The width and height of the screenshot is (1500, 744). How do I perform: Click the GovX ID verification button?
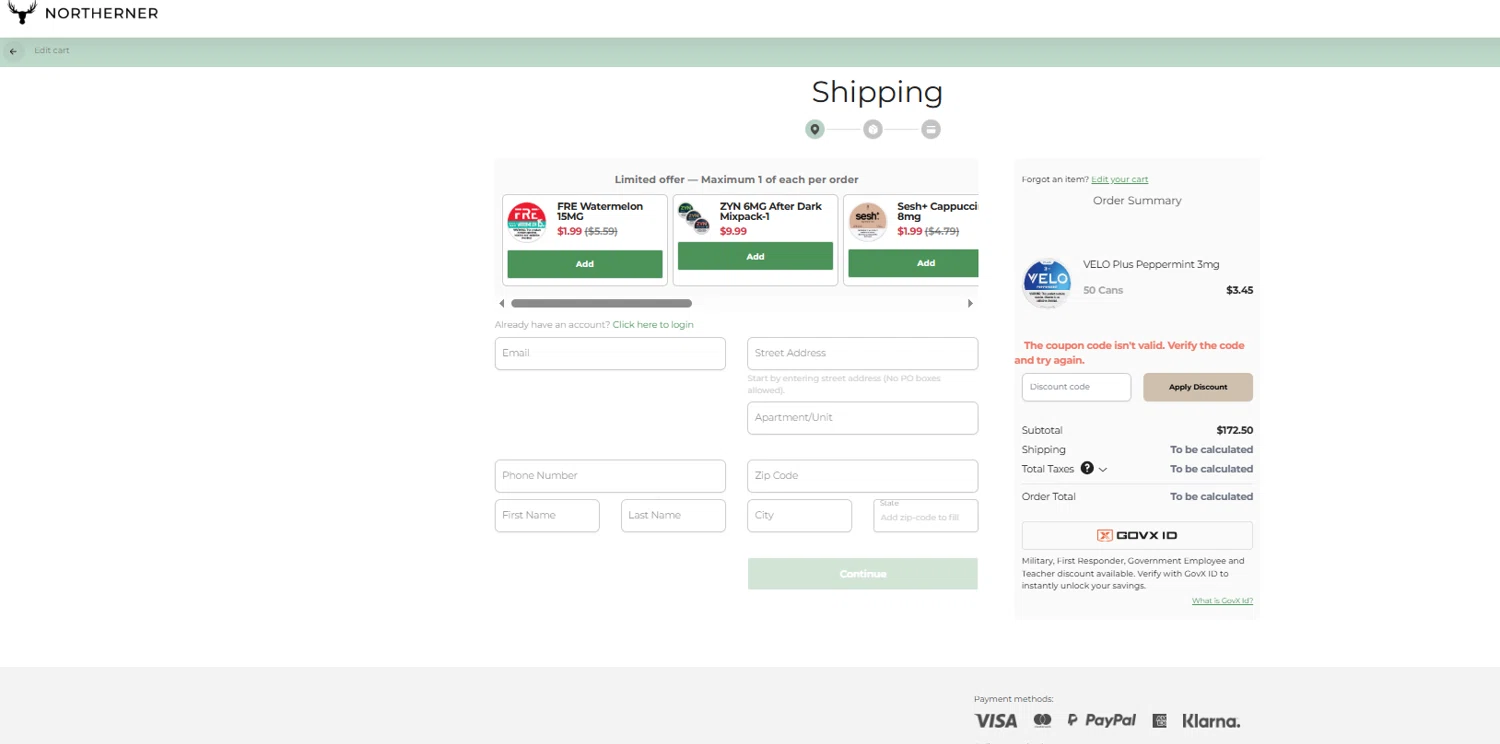(1137, 535)
